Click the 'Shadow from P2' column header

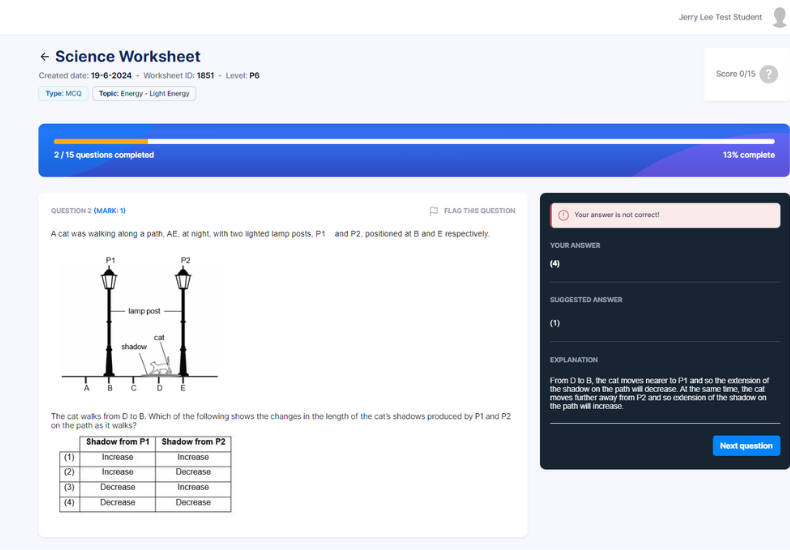[x=193, y=442]
